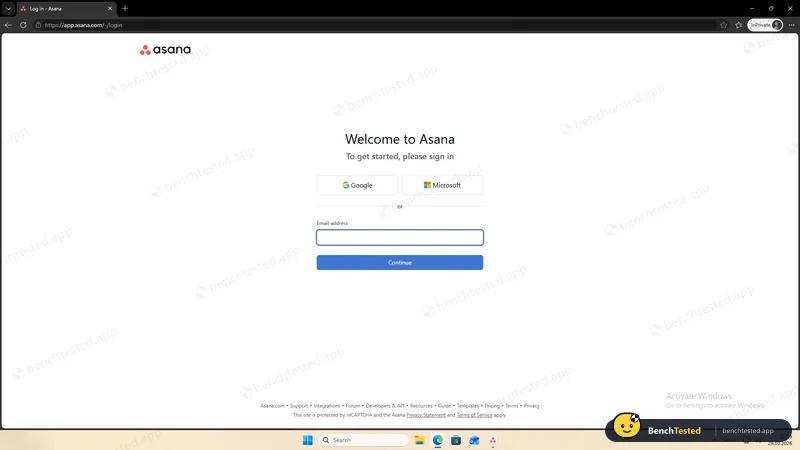Add page to favorites star icon
The height and width of the screenshot is (450, 800).
[723, 25]
